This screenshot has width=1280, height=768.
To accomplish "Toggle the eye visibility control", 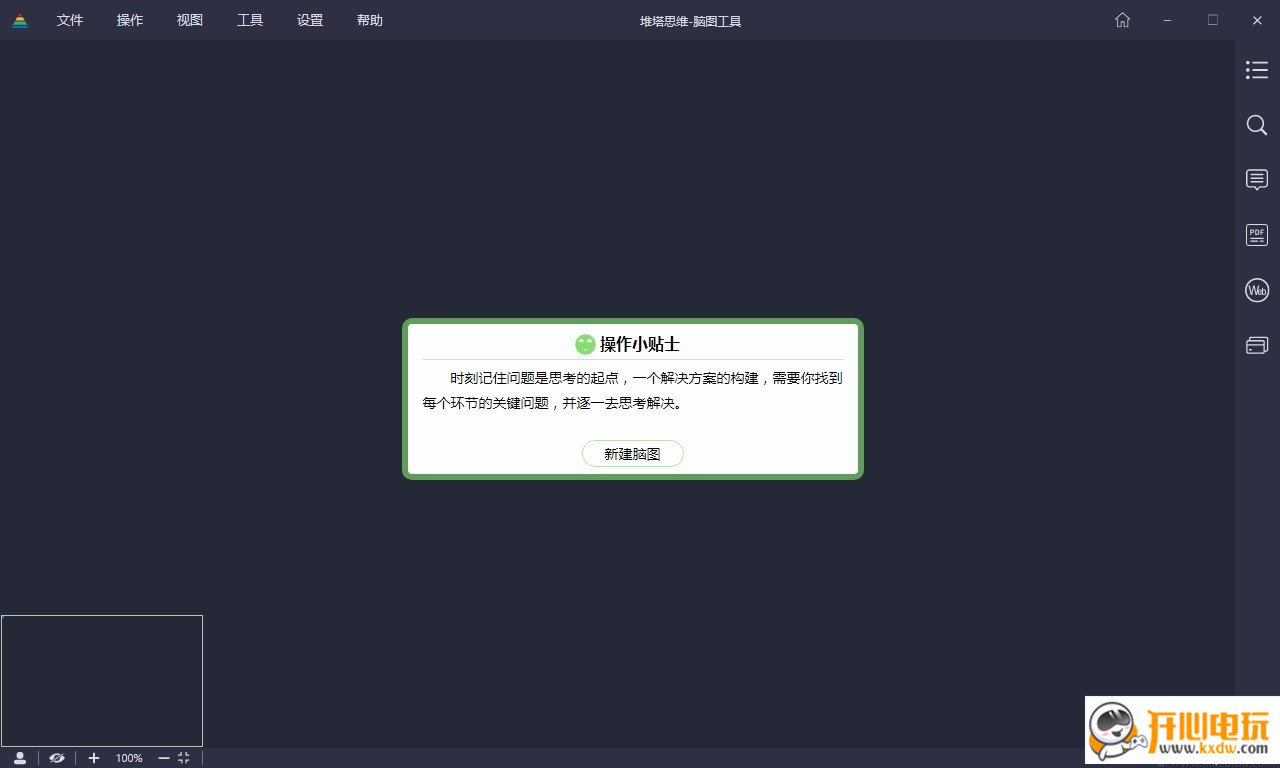I will click(x=57, y=757).
